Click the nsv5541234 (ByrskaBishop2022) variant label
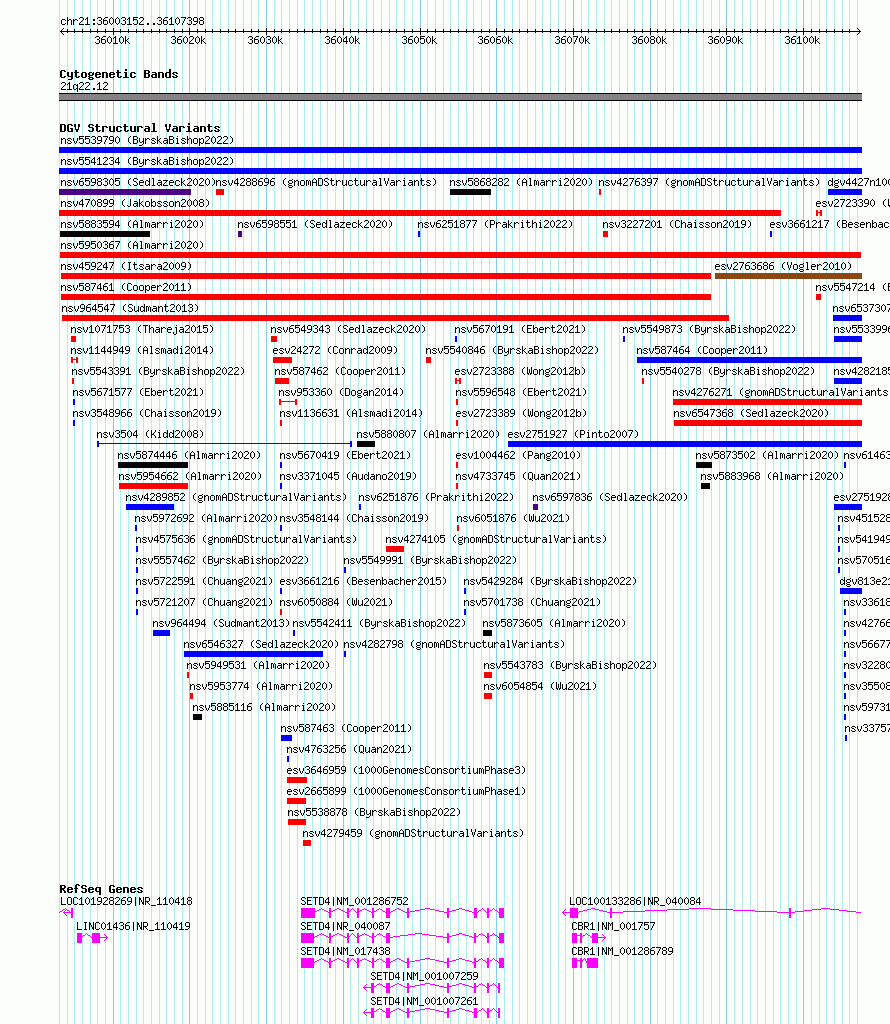This screenshot has width=890, height=1024. tap(147, 161)
